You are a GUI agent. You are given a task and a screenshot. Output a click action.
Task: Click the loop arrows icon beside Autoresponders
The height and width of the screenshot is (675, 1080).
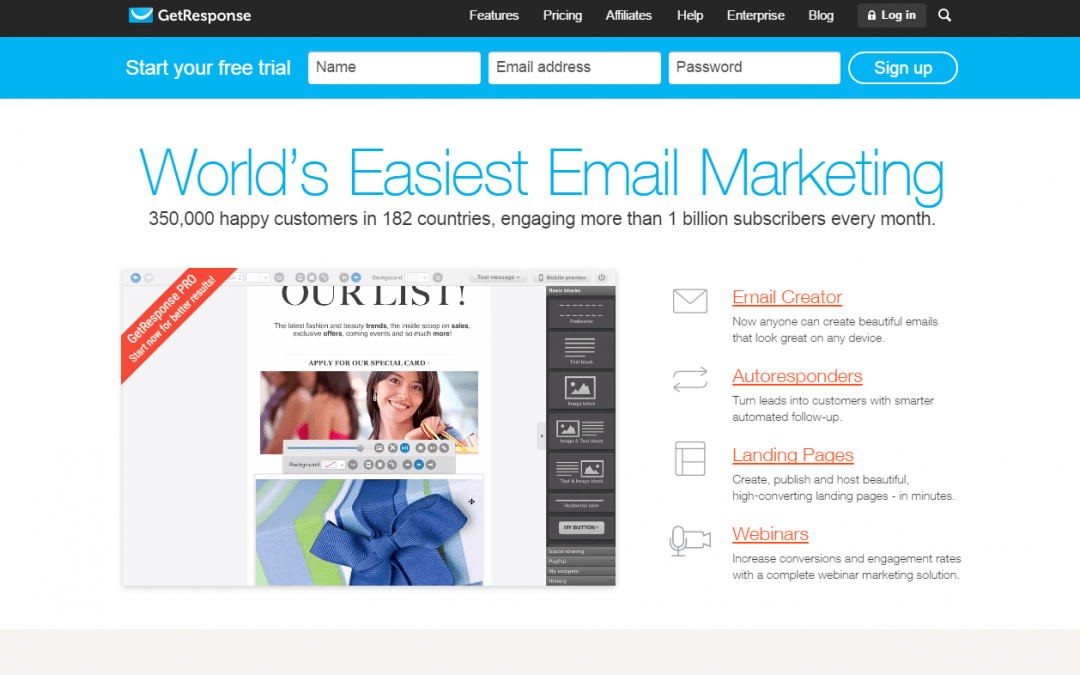690,379
